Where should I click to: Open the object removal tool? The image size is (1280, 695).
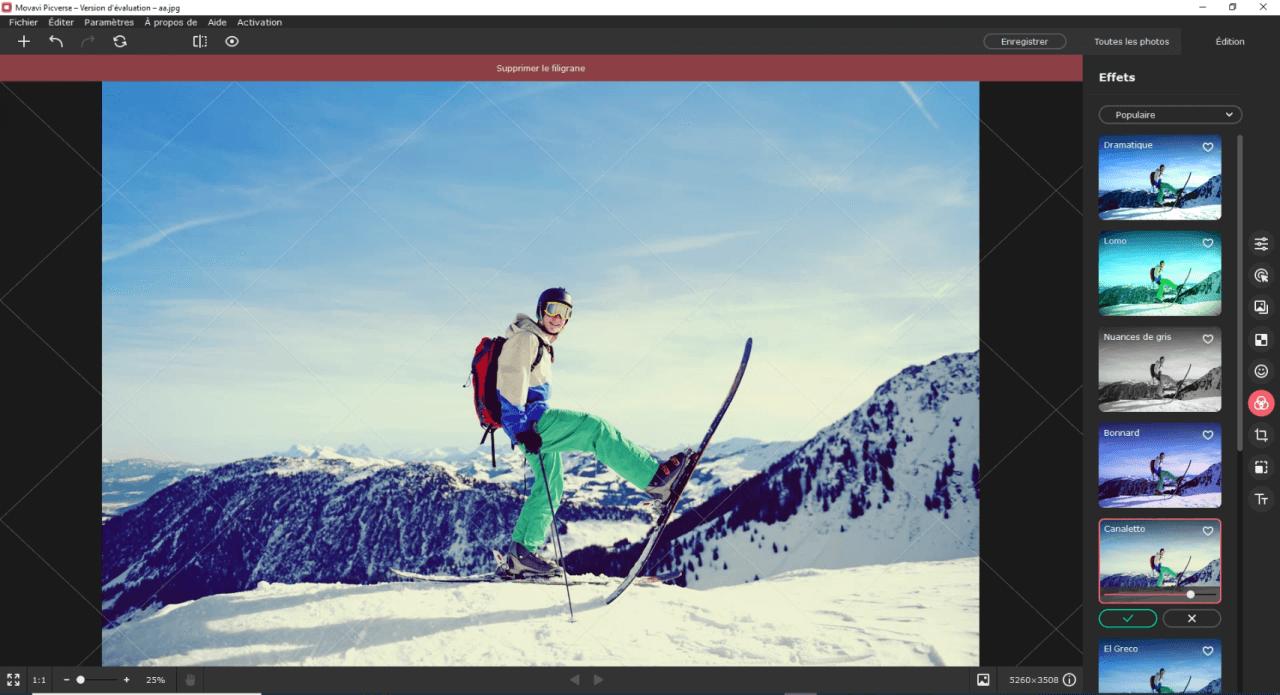click(1261, 276)
